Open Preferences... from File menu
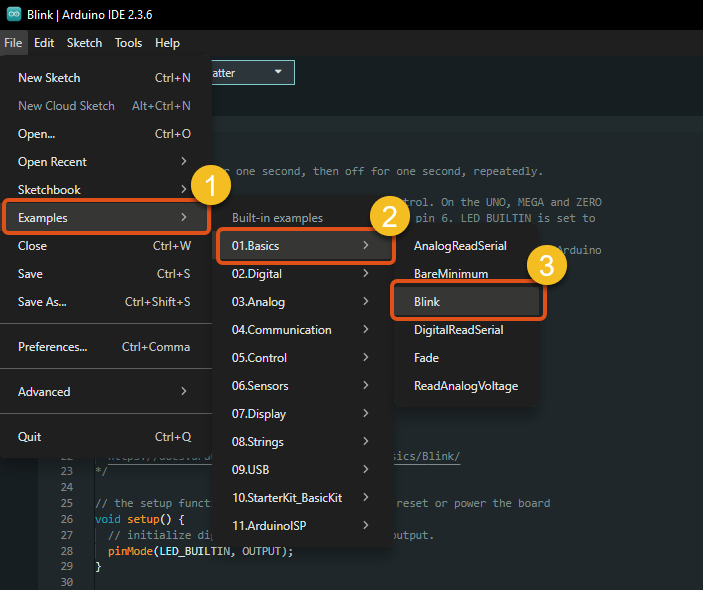This screenshot has width=703, height=590. (106, 347)
